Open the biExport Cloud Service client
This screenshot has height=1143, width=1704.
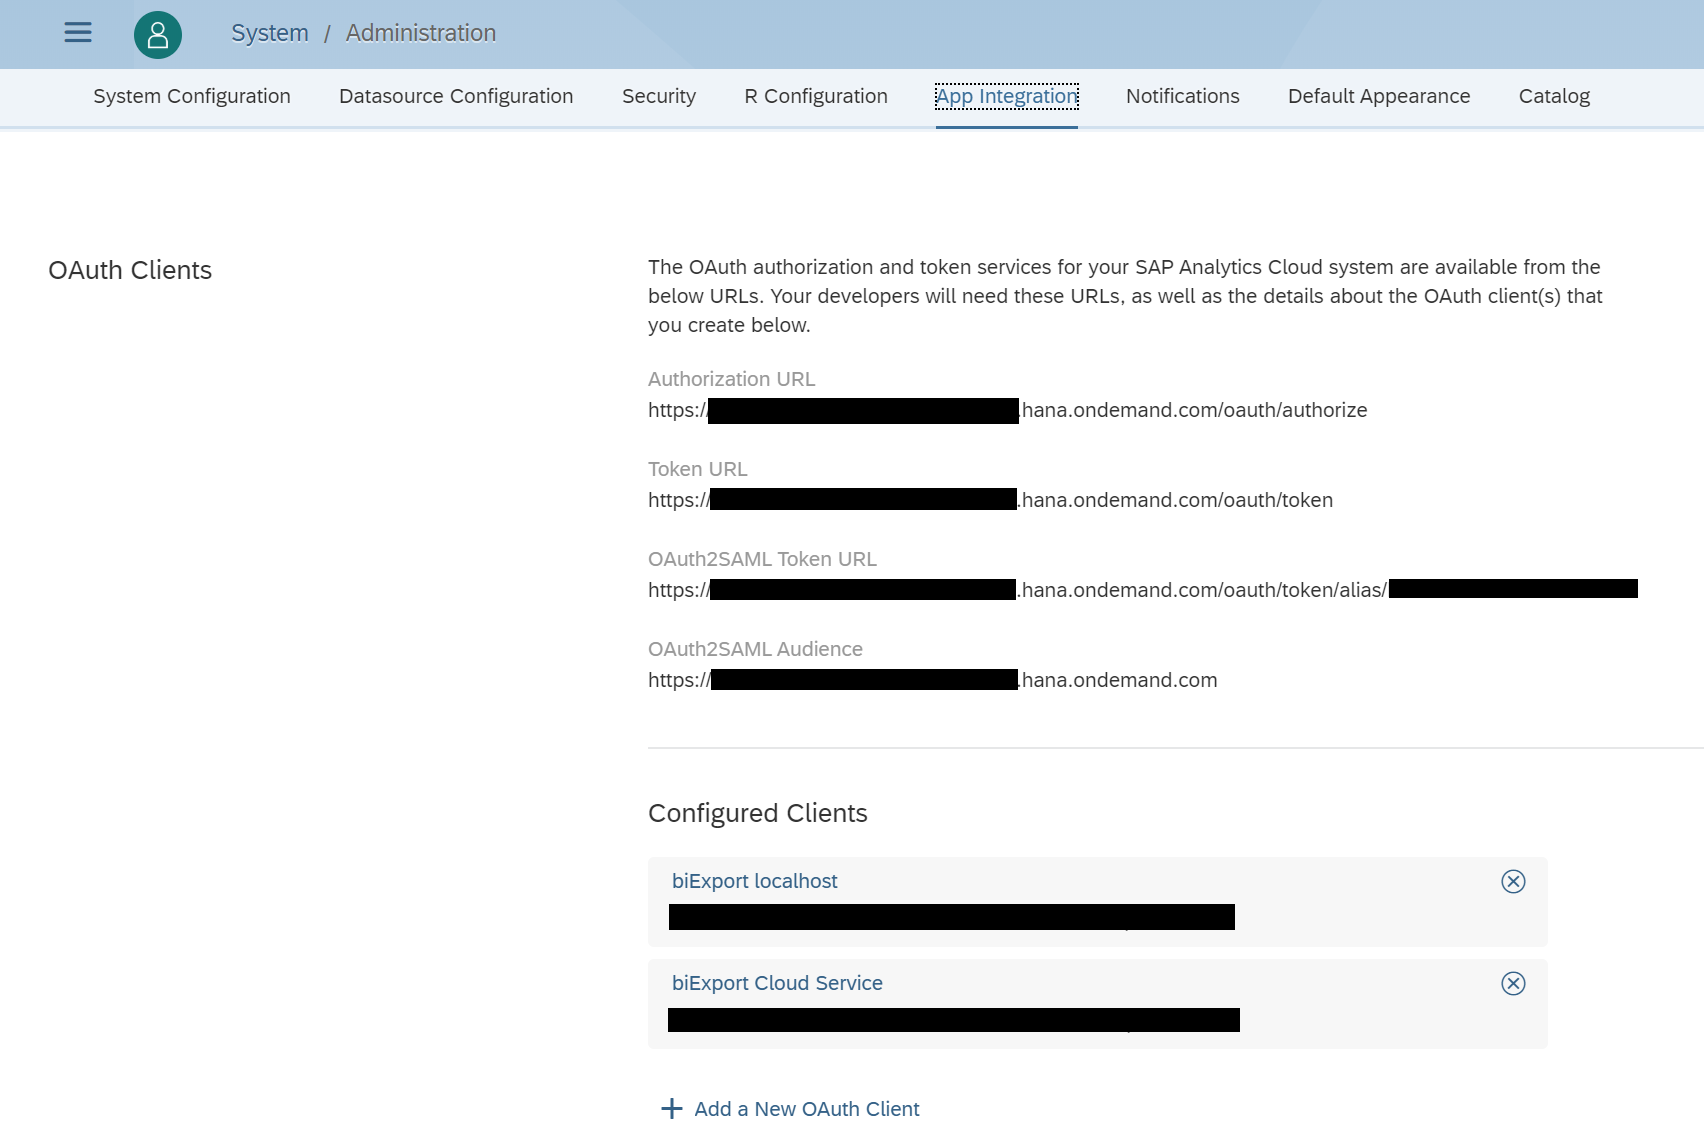pyautogui.click(x=777, y=983)
